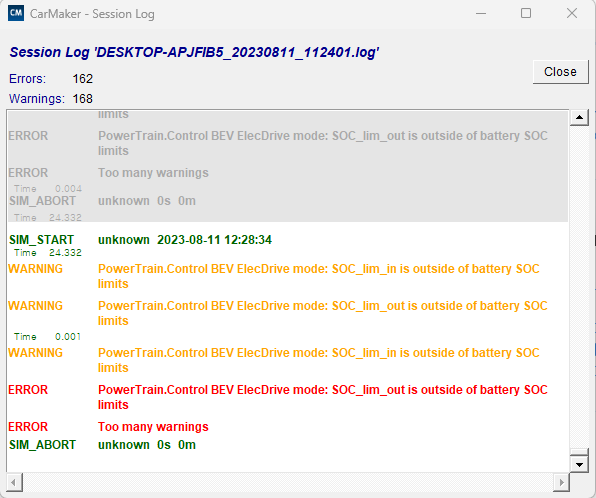Close the window via title bar X
Viewport: 596px width, 498px height.
[x=572, y=14]
